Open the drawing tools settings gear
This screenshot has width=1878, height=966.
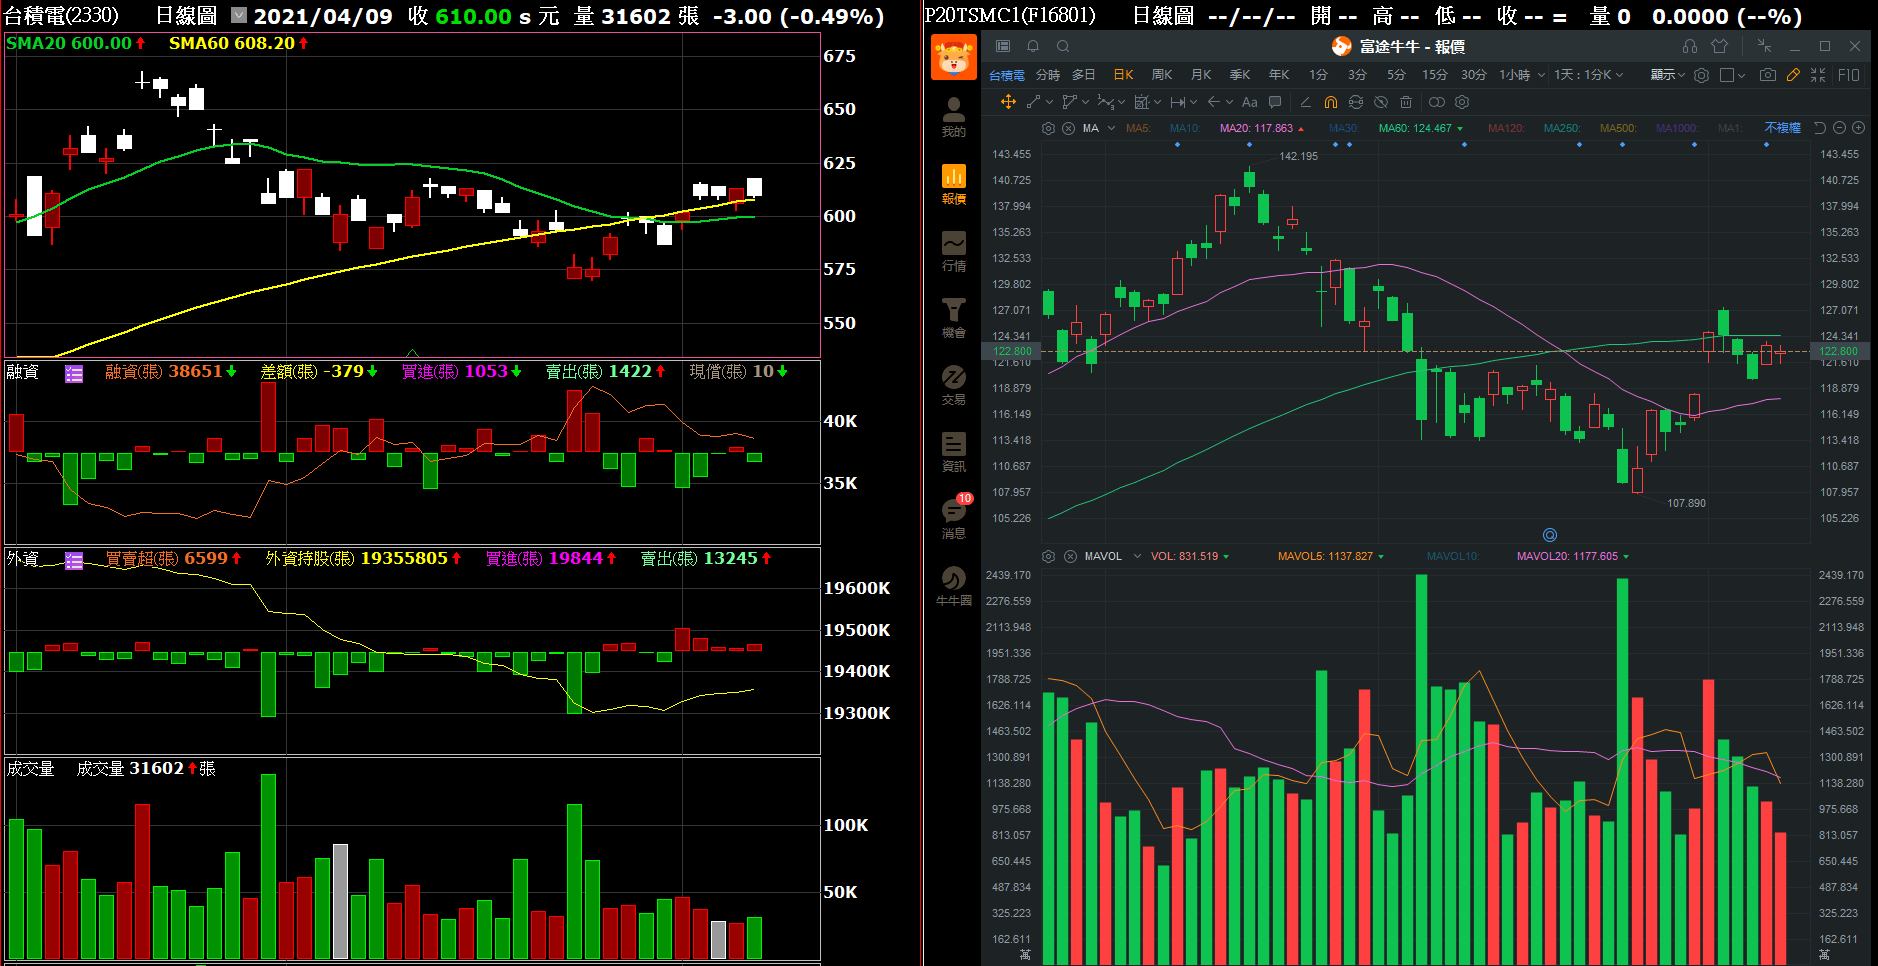pyautogui.click(x=1462, y=102)
